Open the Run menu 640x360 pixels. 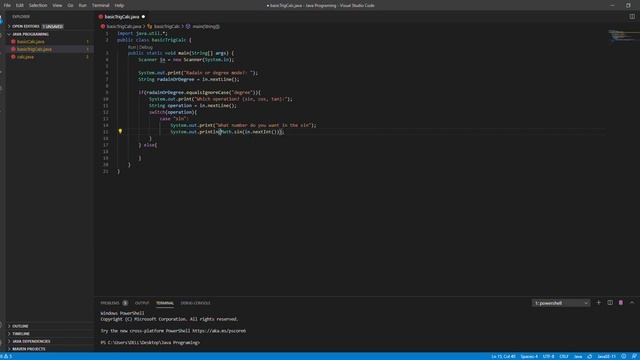click(x=82, y=6)
